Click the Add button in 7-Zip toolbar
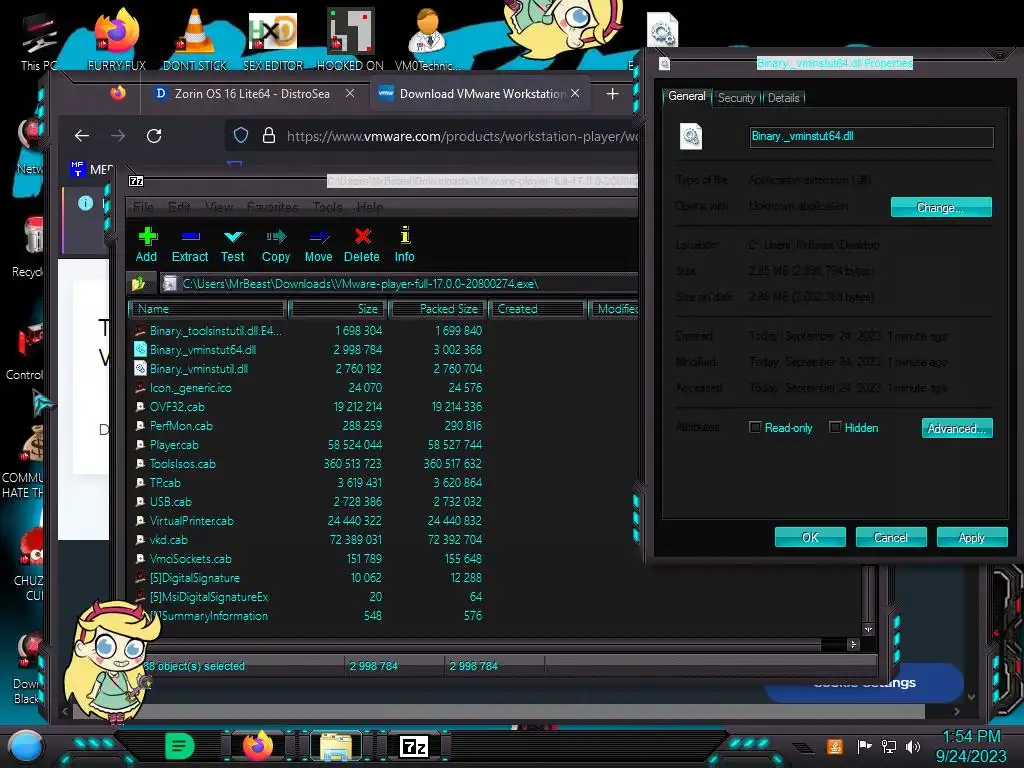 [147, 245]
